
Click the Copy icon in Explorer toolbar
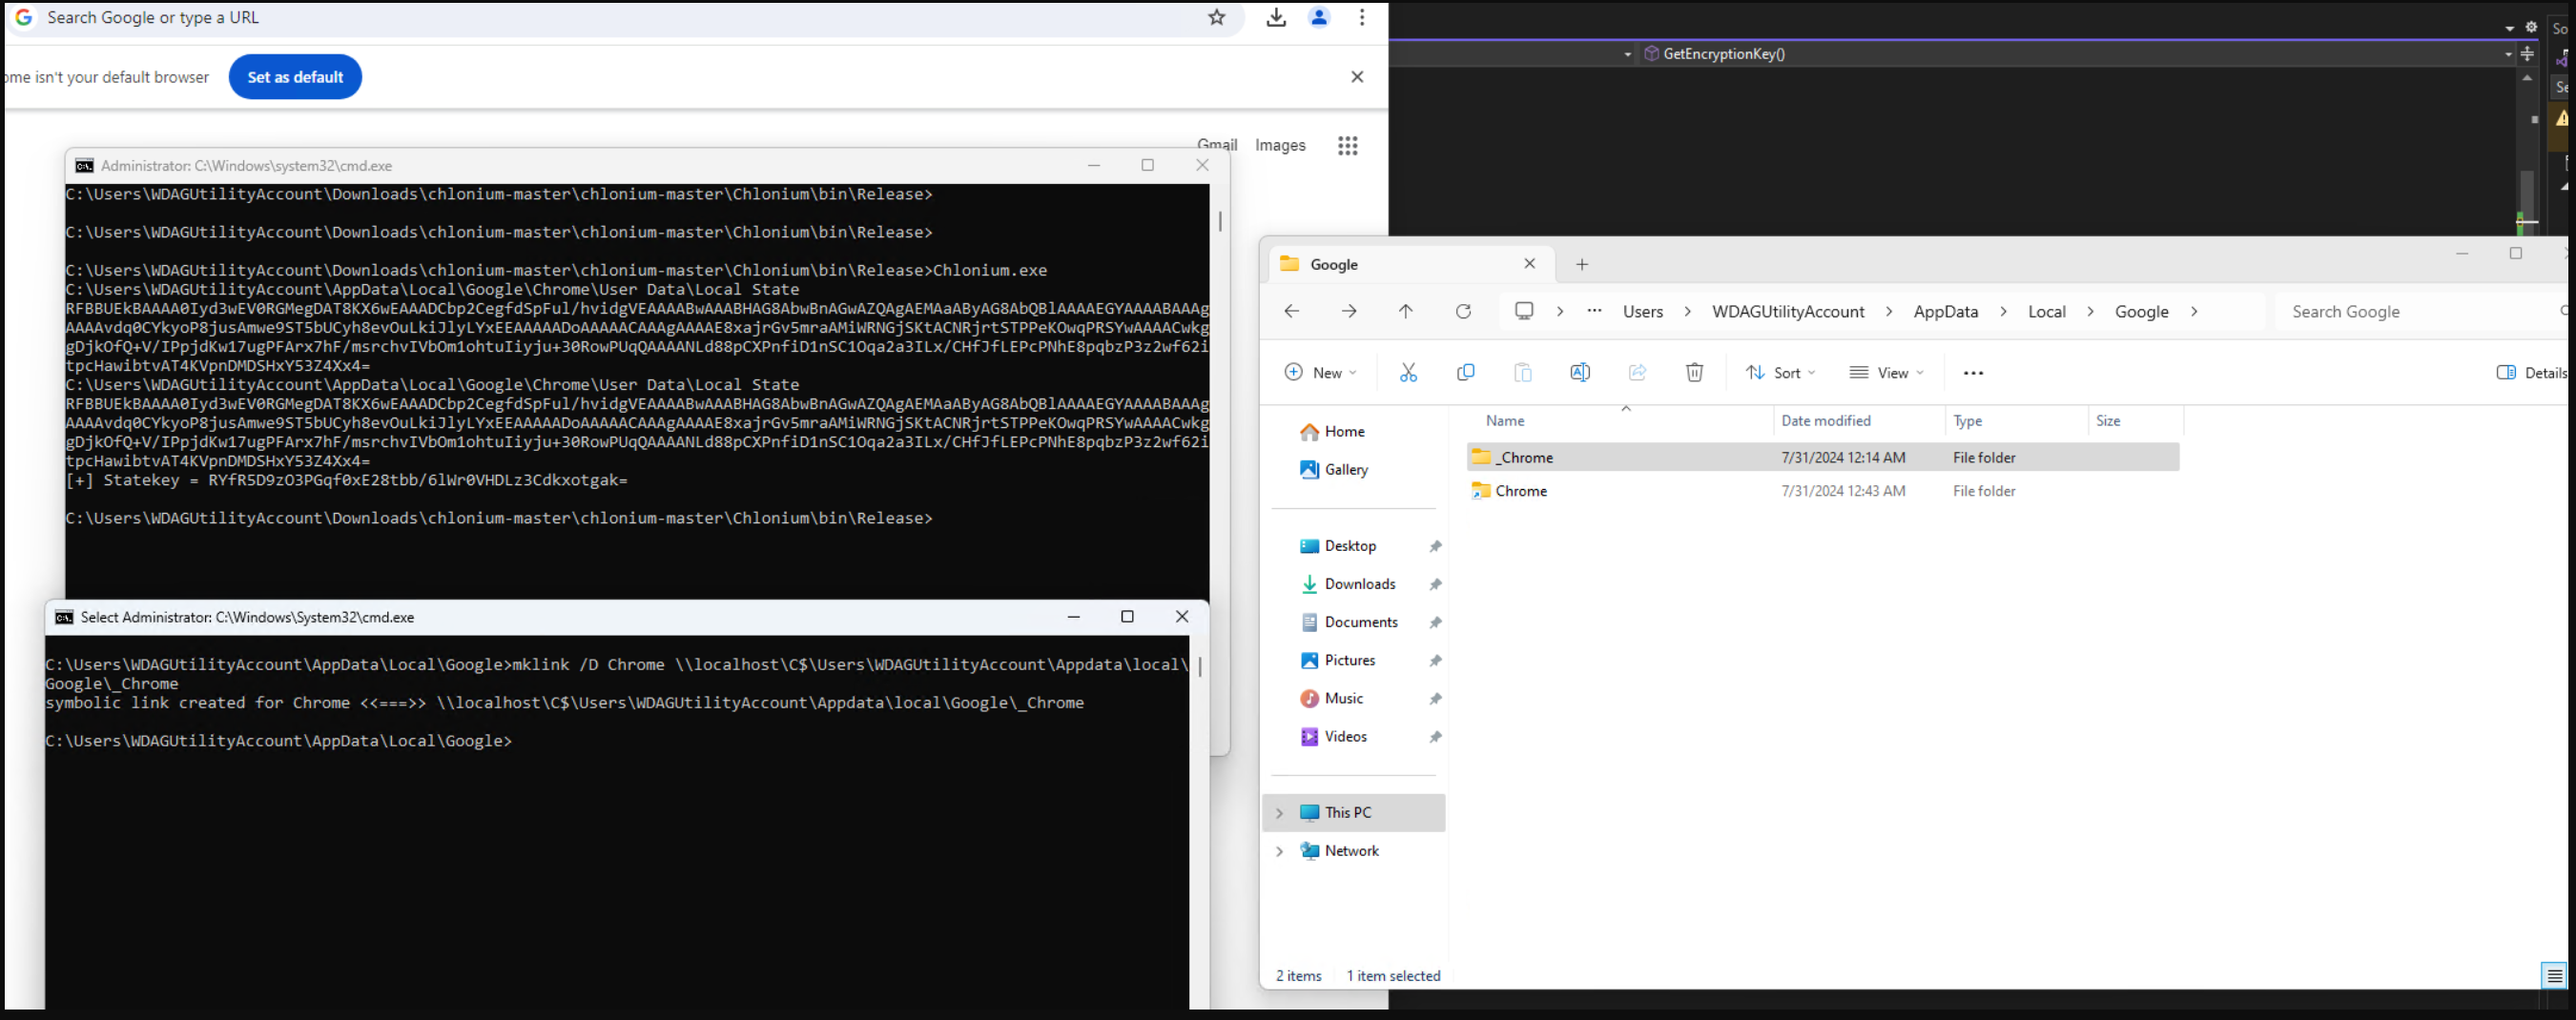[x=1465, y=373]
